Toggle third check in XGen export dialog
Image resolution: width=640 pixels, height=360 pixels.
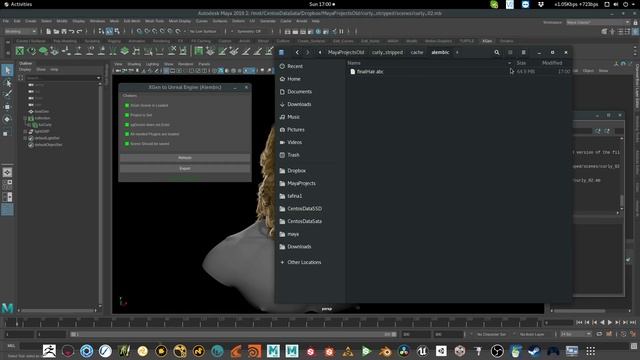(127, 124)
